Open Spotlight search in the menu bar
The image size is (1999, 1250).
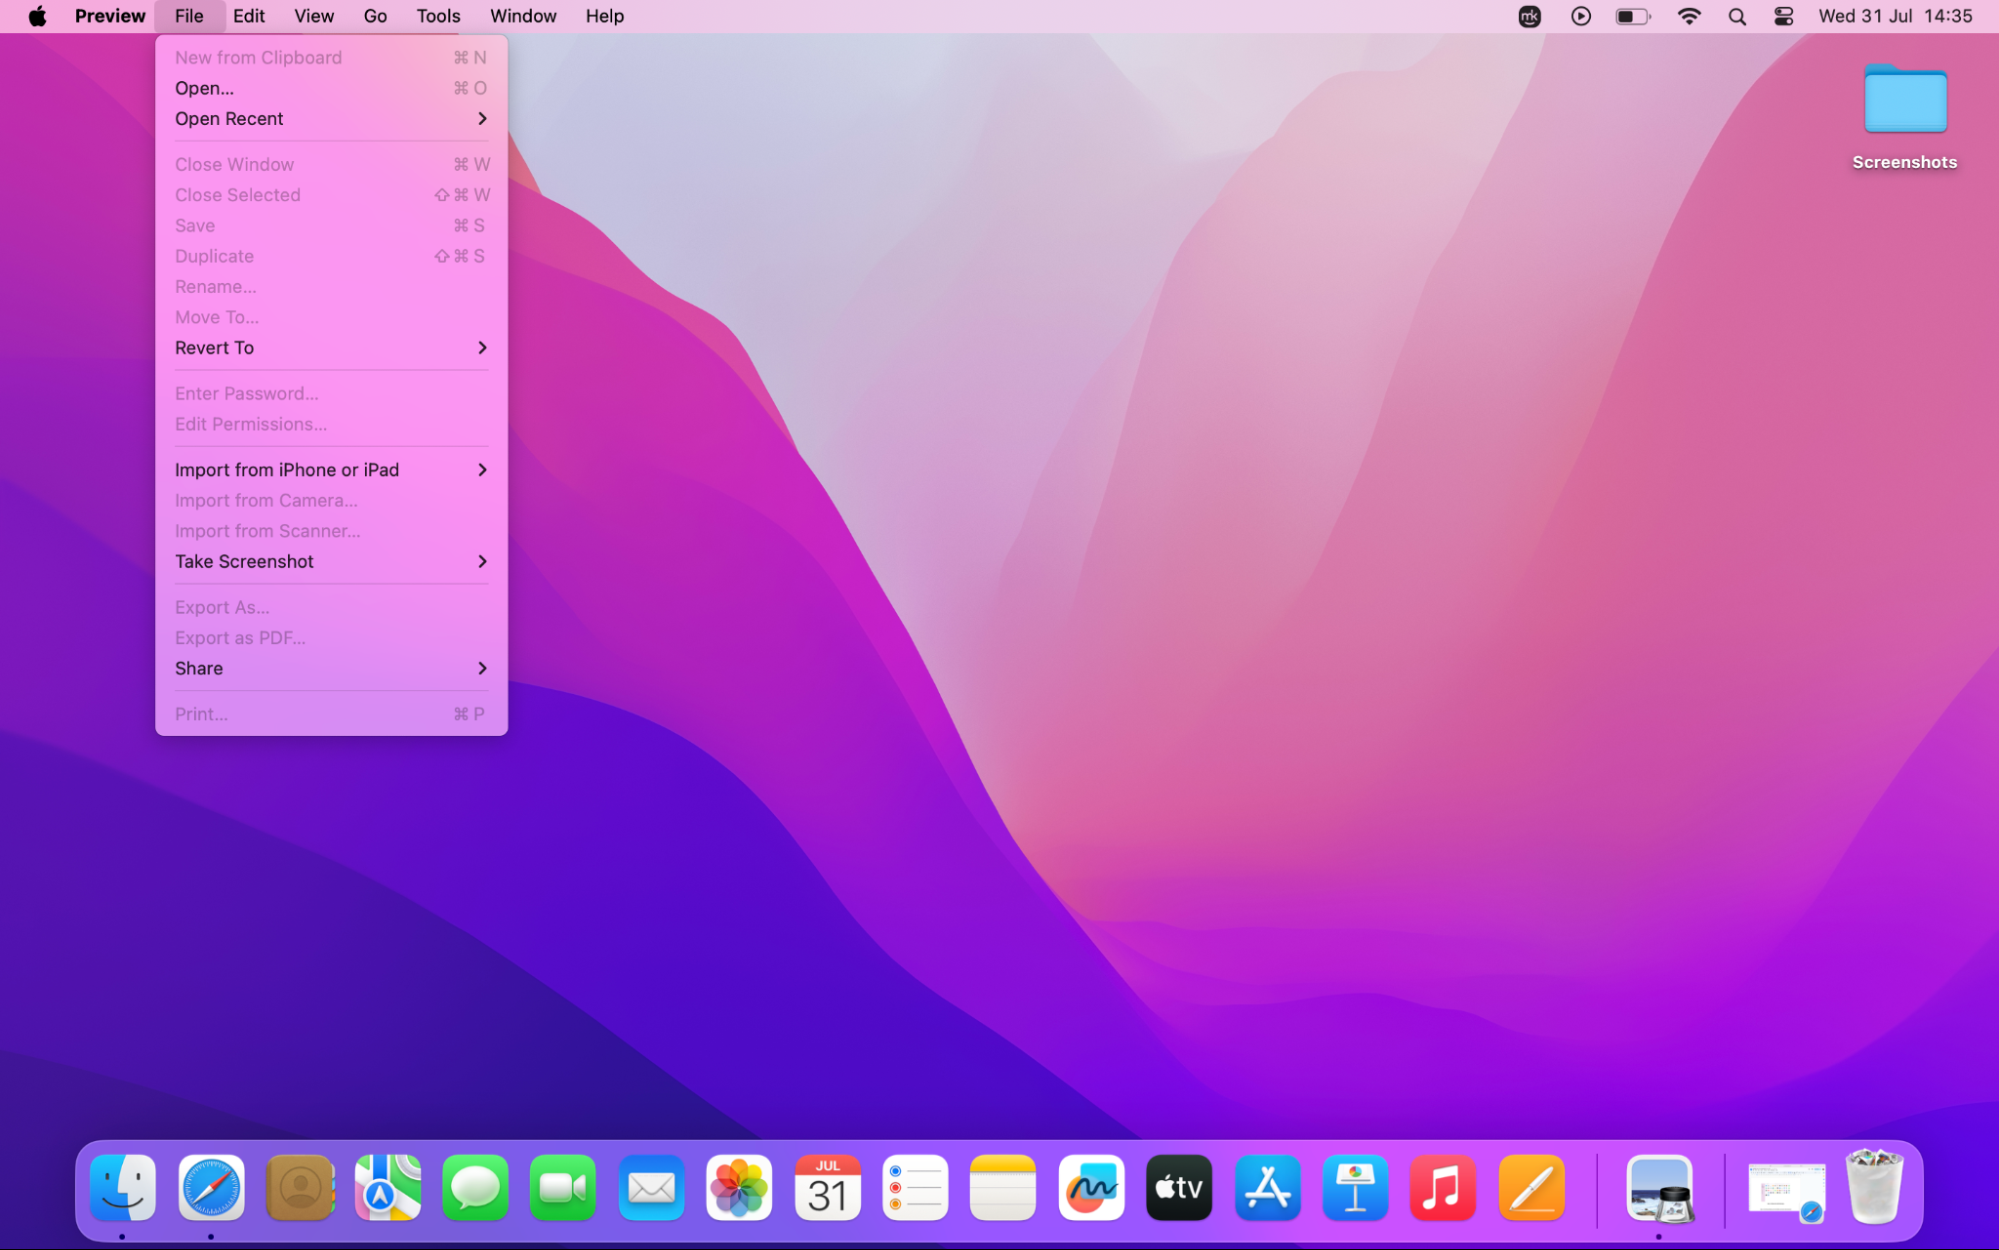click(1737, 16)
